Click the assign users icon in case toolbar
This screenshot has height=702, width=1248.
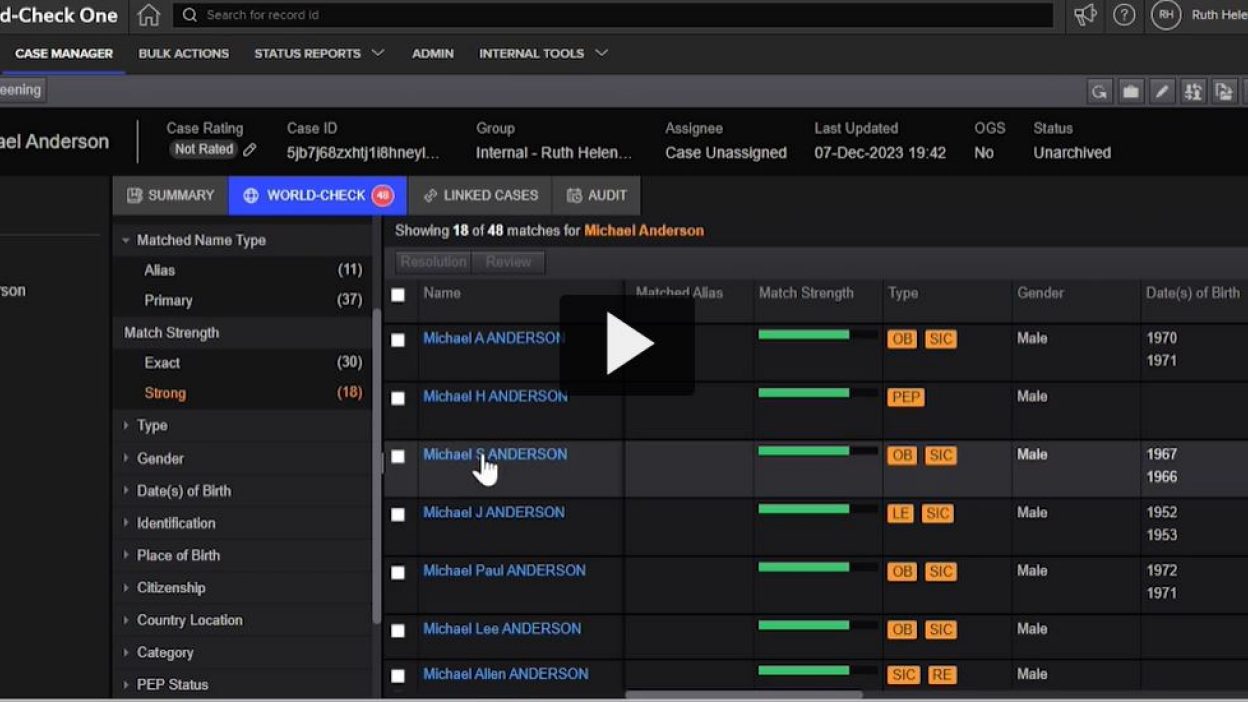coord(1193,92)
